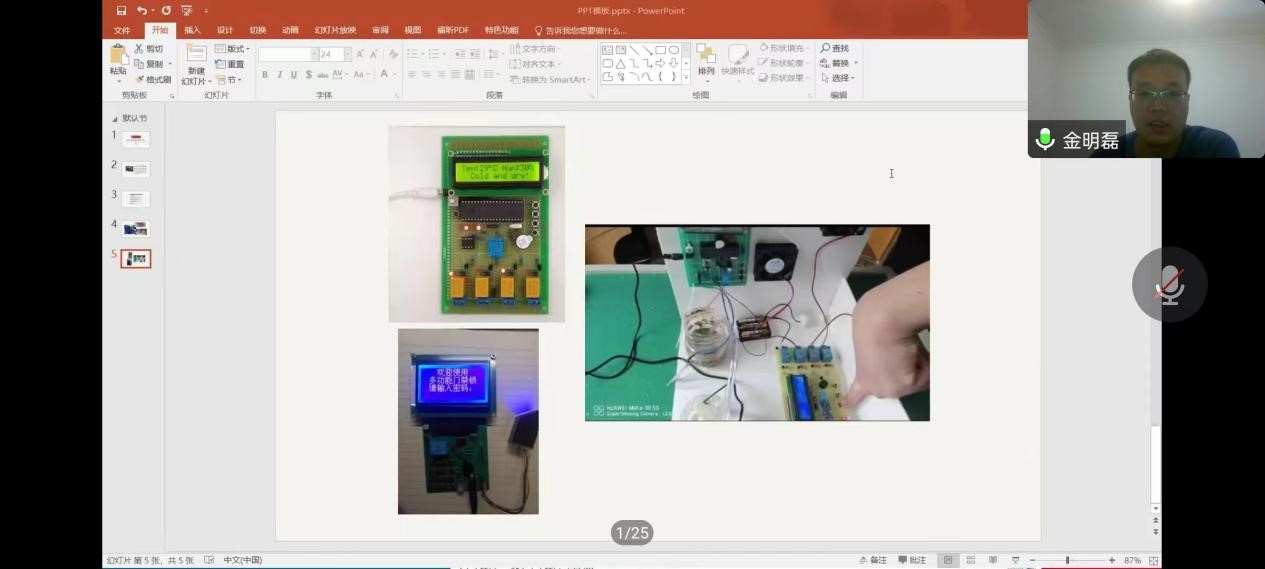Screen dimensions: 1265x569
Task: Click the Save icon in quick access toolbar
Action: point(121,11)
